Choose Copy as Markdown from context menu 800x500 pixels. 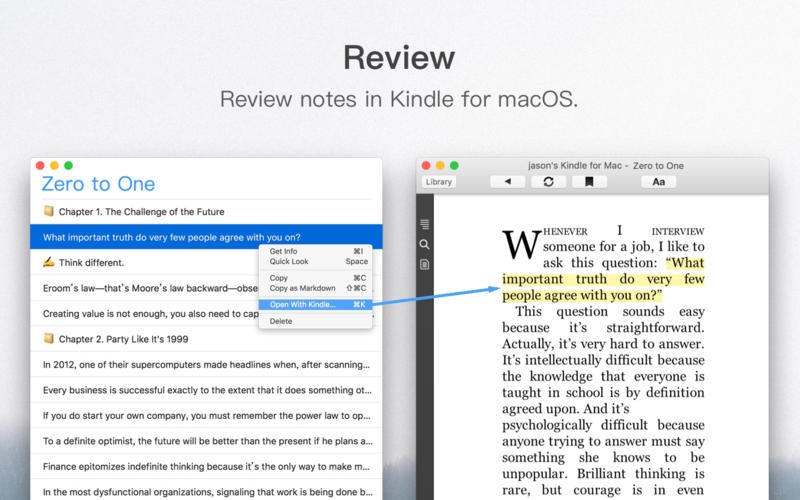316,288
